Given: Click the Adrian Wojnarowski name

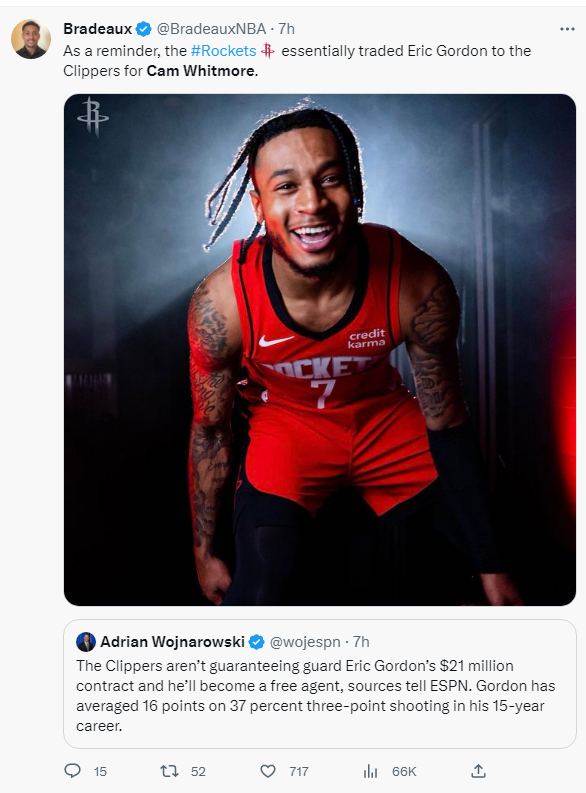Looking at the screenshot, I should [172, 642].
